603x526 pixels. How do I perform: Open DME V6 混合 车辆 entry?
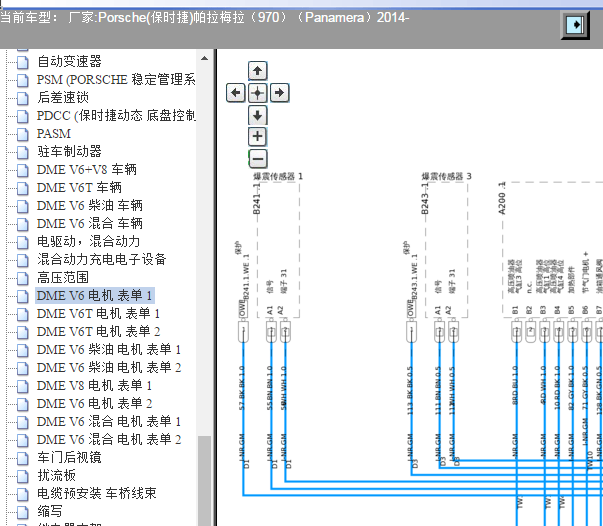89,223
